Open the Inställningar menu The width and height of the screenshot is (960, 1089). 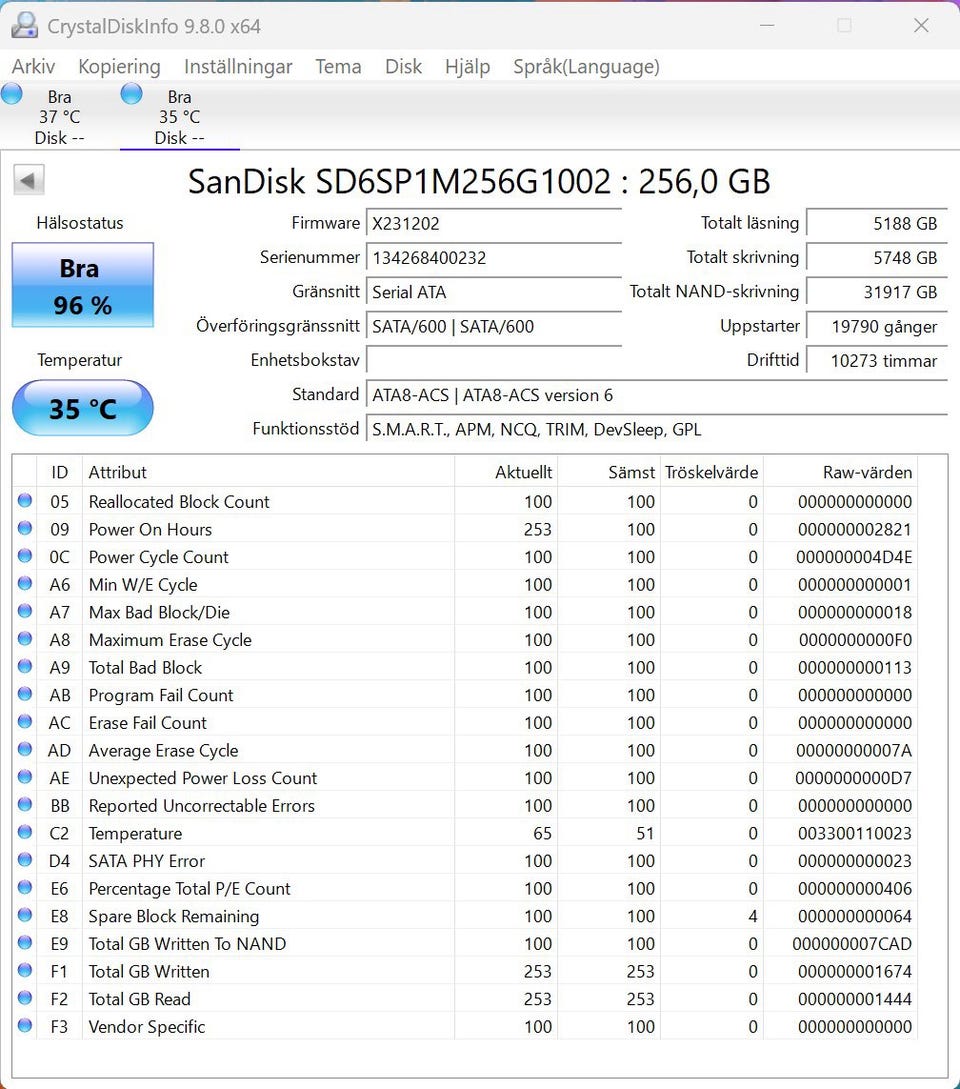coord(238,67)
